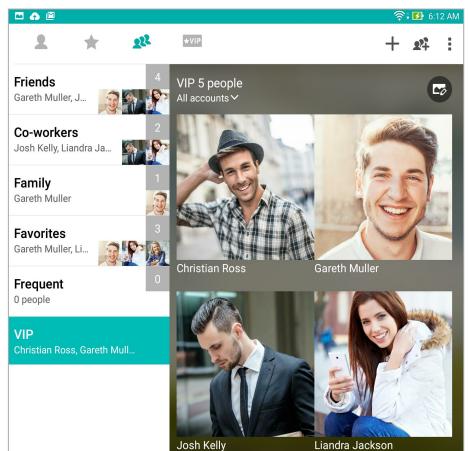
Task: Click the 'Liandra Jackson' name label
Action: click(x=353, y=445)
